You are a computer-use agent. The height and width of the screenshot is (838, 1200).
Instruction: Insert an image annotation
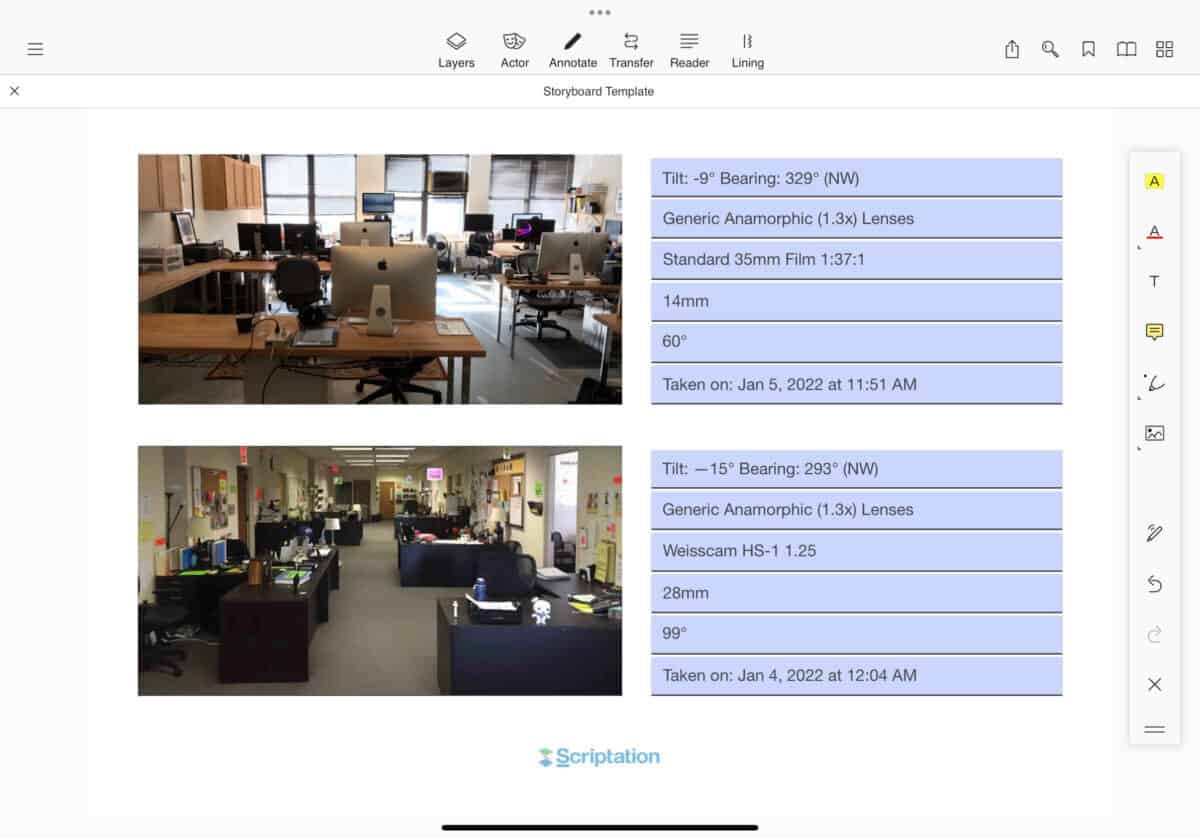tap(1154, 432)
